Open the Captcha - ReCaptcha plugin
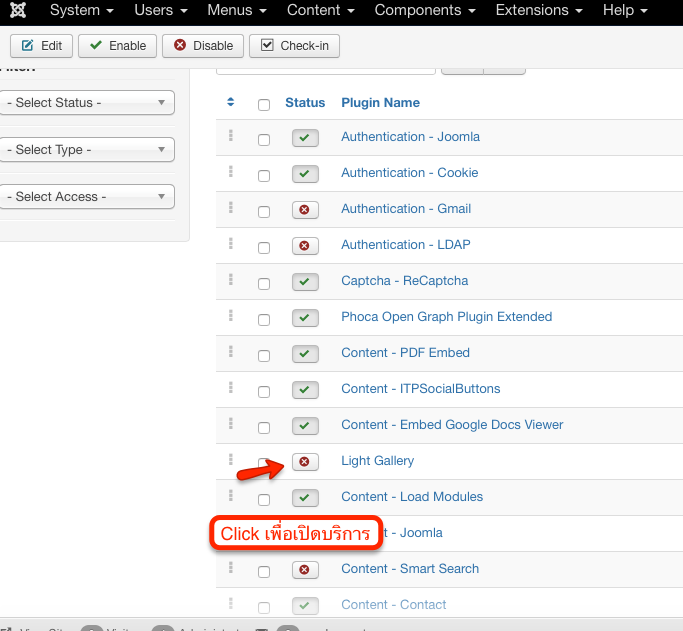The height and width of the screenshot is (631, 683). 405,281
